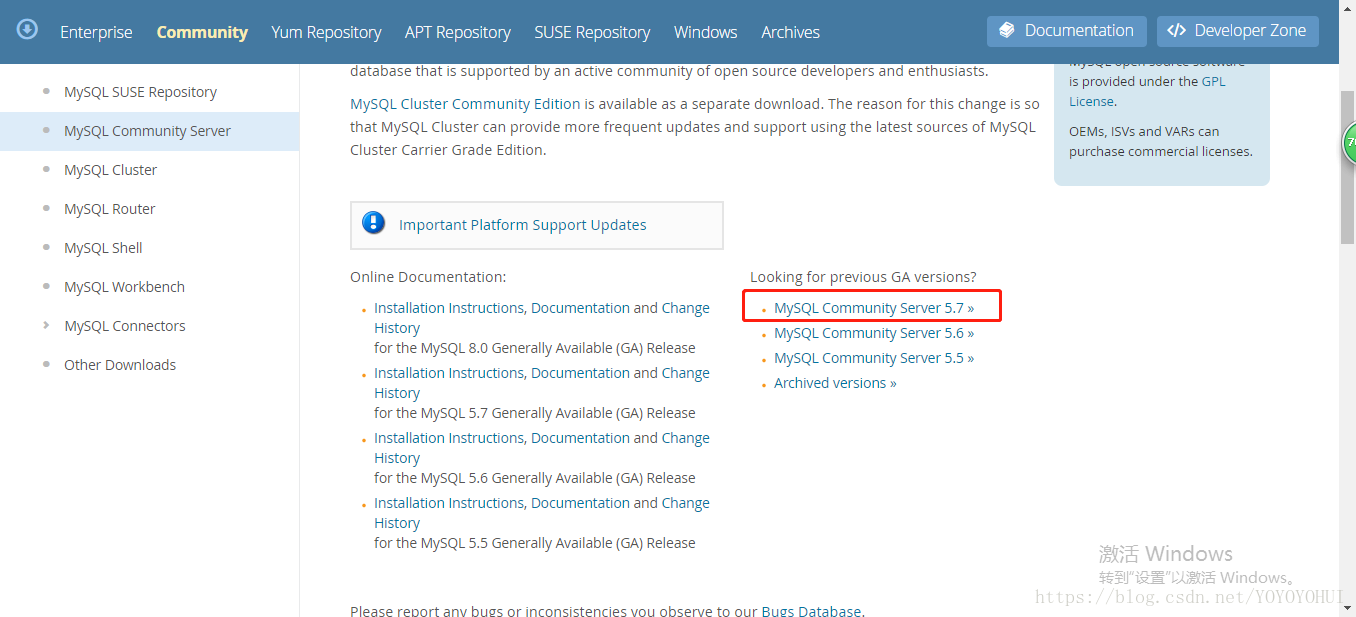Open Installation Instructions link for MySQL 5.7
The height and width of the screenshot is (617, 1356).
coord(449,373)
